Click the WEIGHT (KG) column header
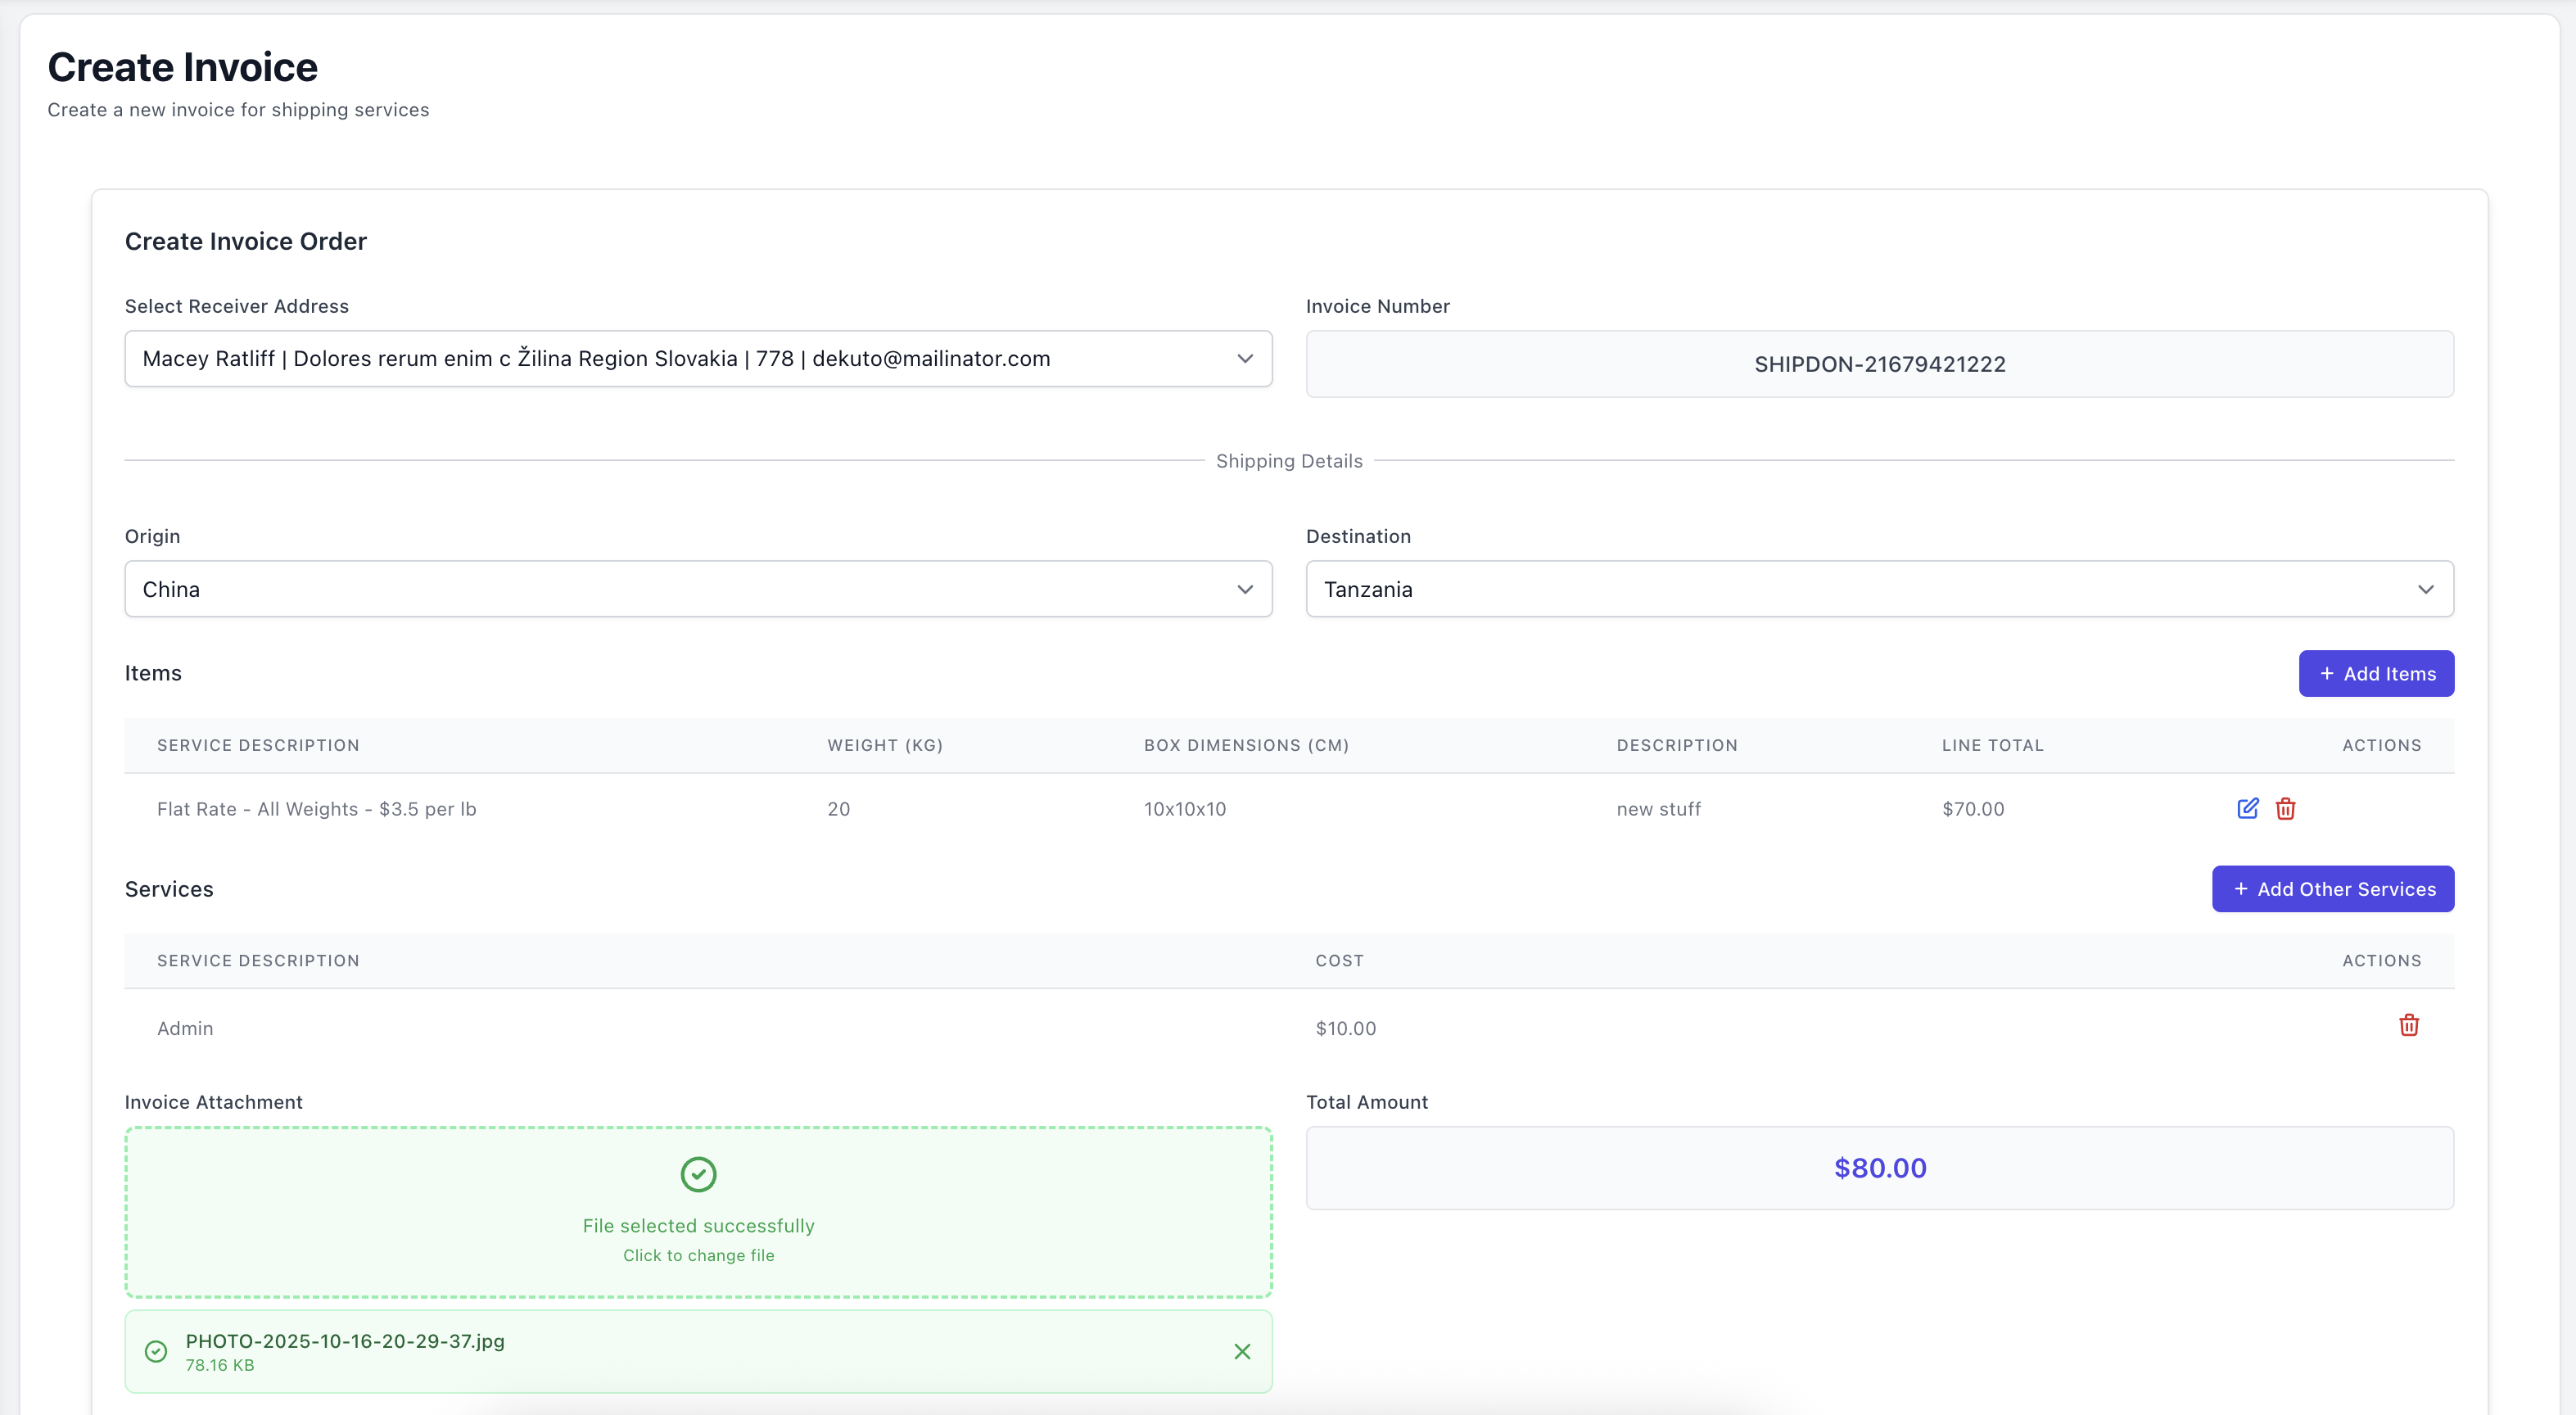This screenshot has width=2576, height=1415. point(885,745)
